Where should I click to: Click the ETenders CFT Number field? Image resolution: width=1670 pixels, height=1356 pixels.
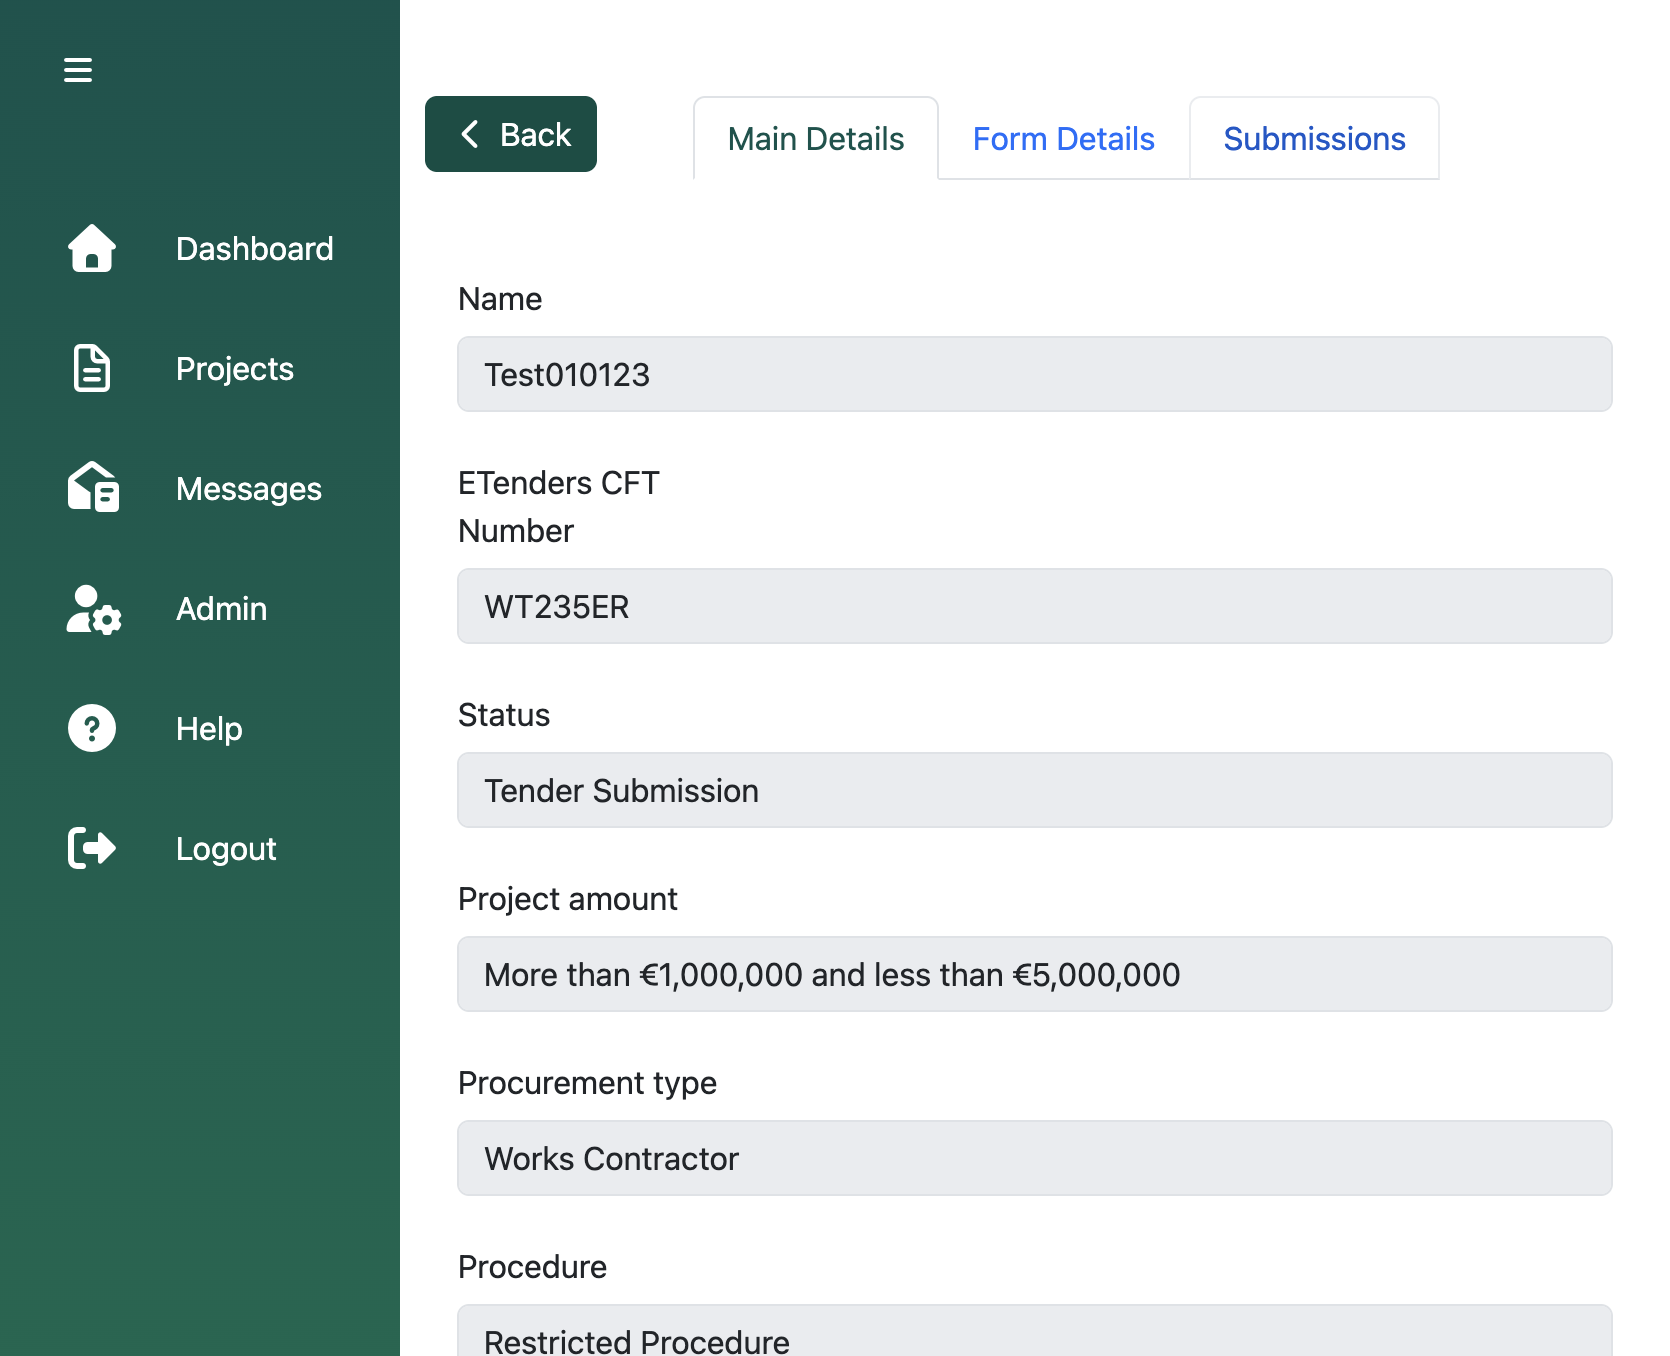(1035, 606)
